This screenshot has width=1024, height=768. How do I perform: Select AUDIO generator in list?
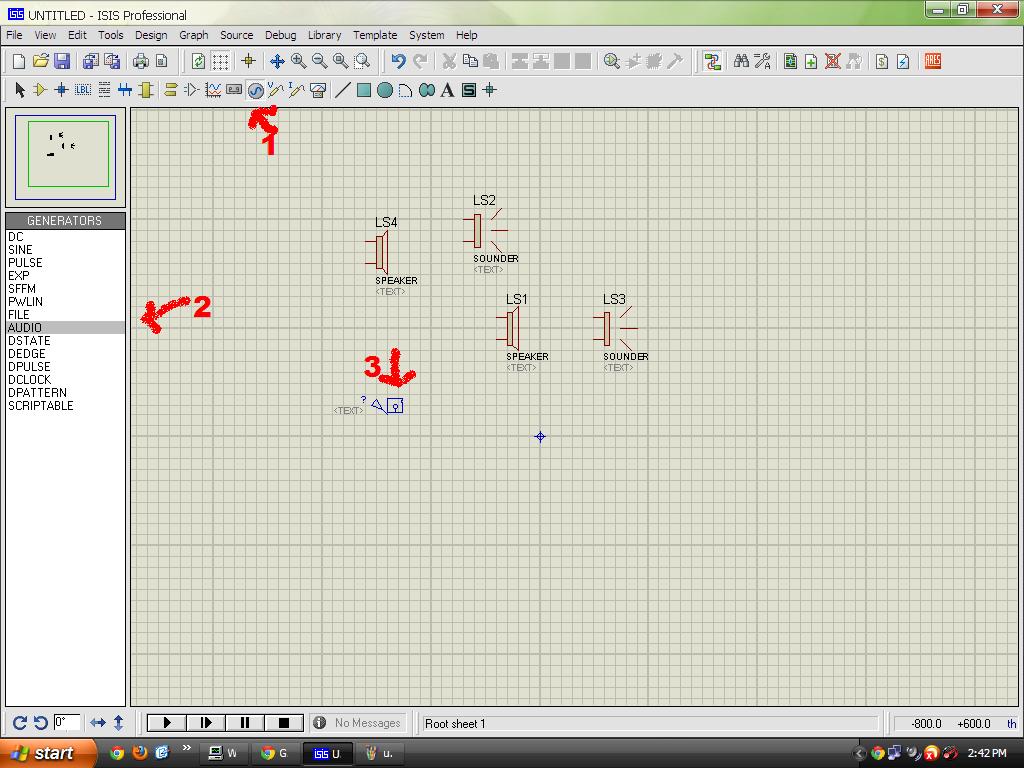tap(65, 328)
